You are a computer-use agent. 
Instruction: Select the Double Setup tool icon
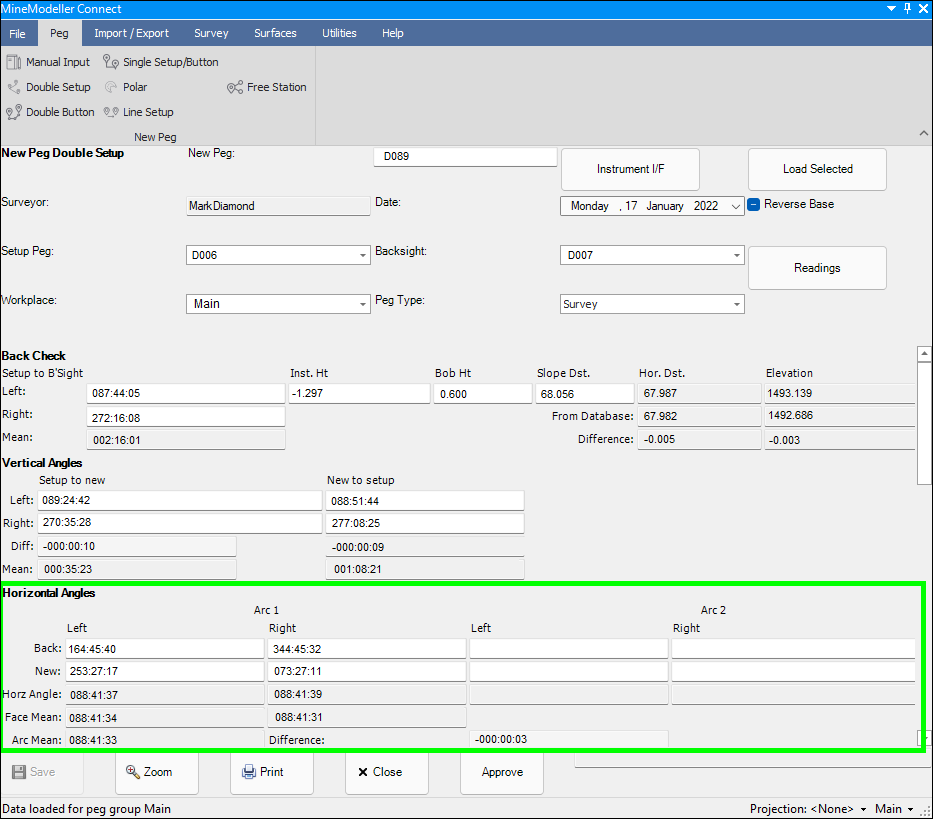(x=14, y=87)
